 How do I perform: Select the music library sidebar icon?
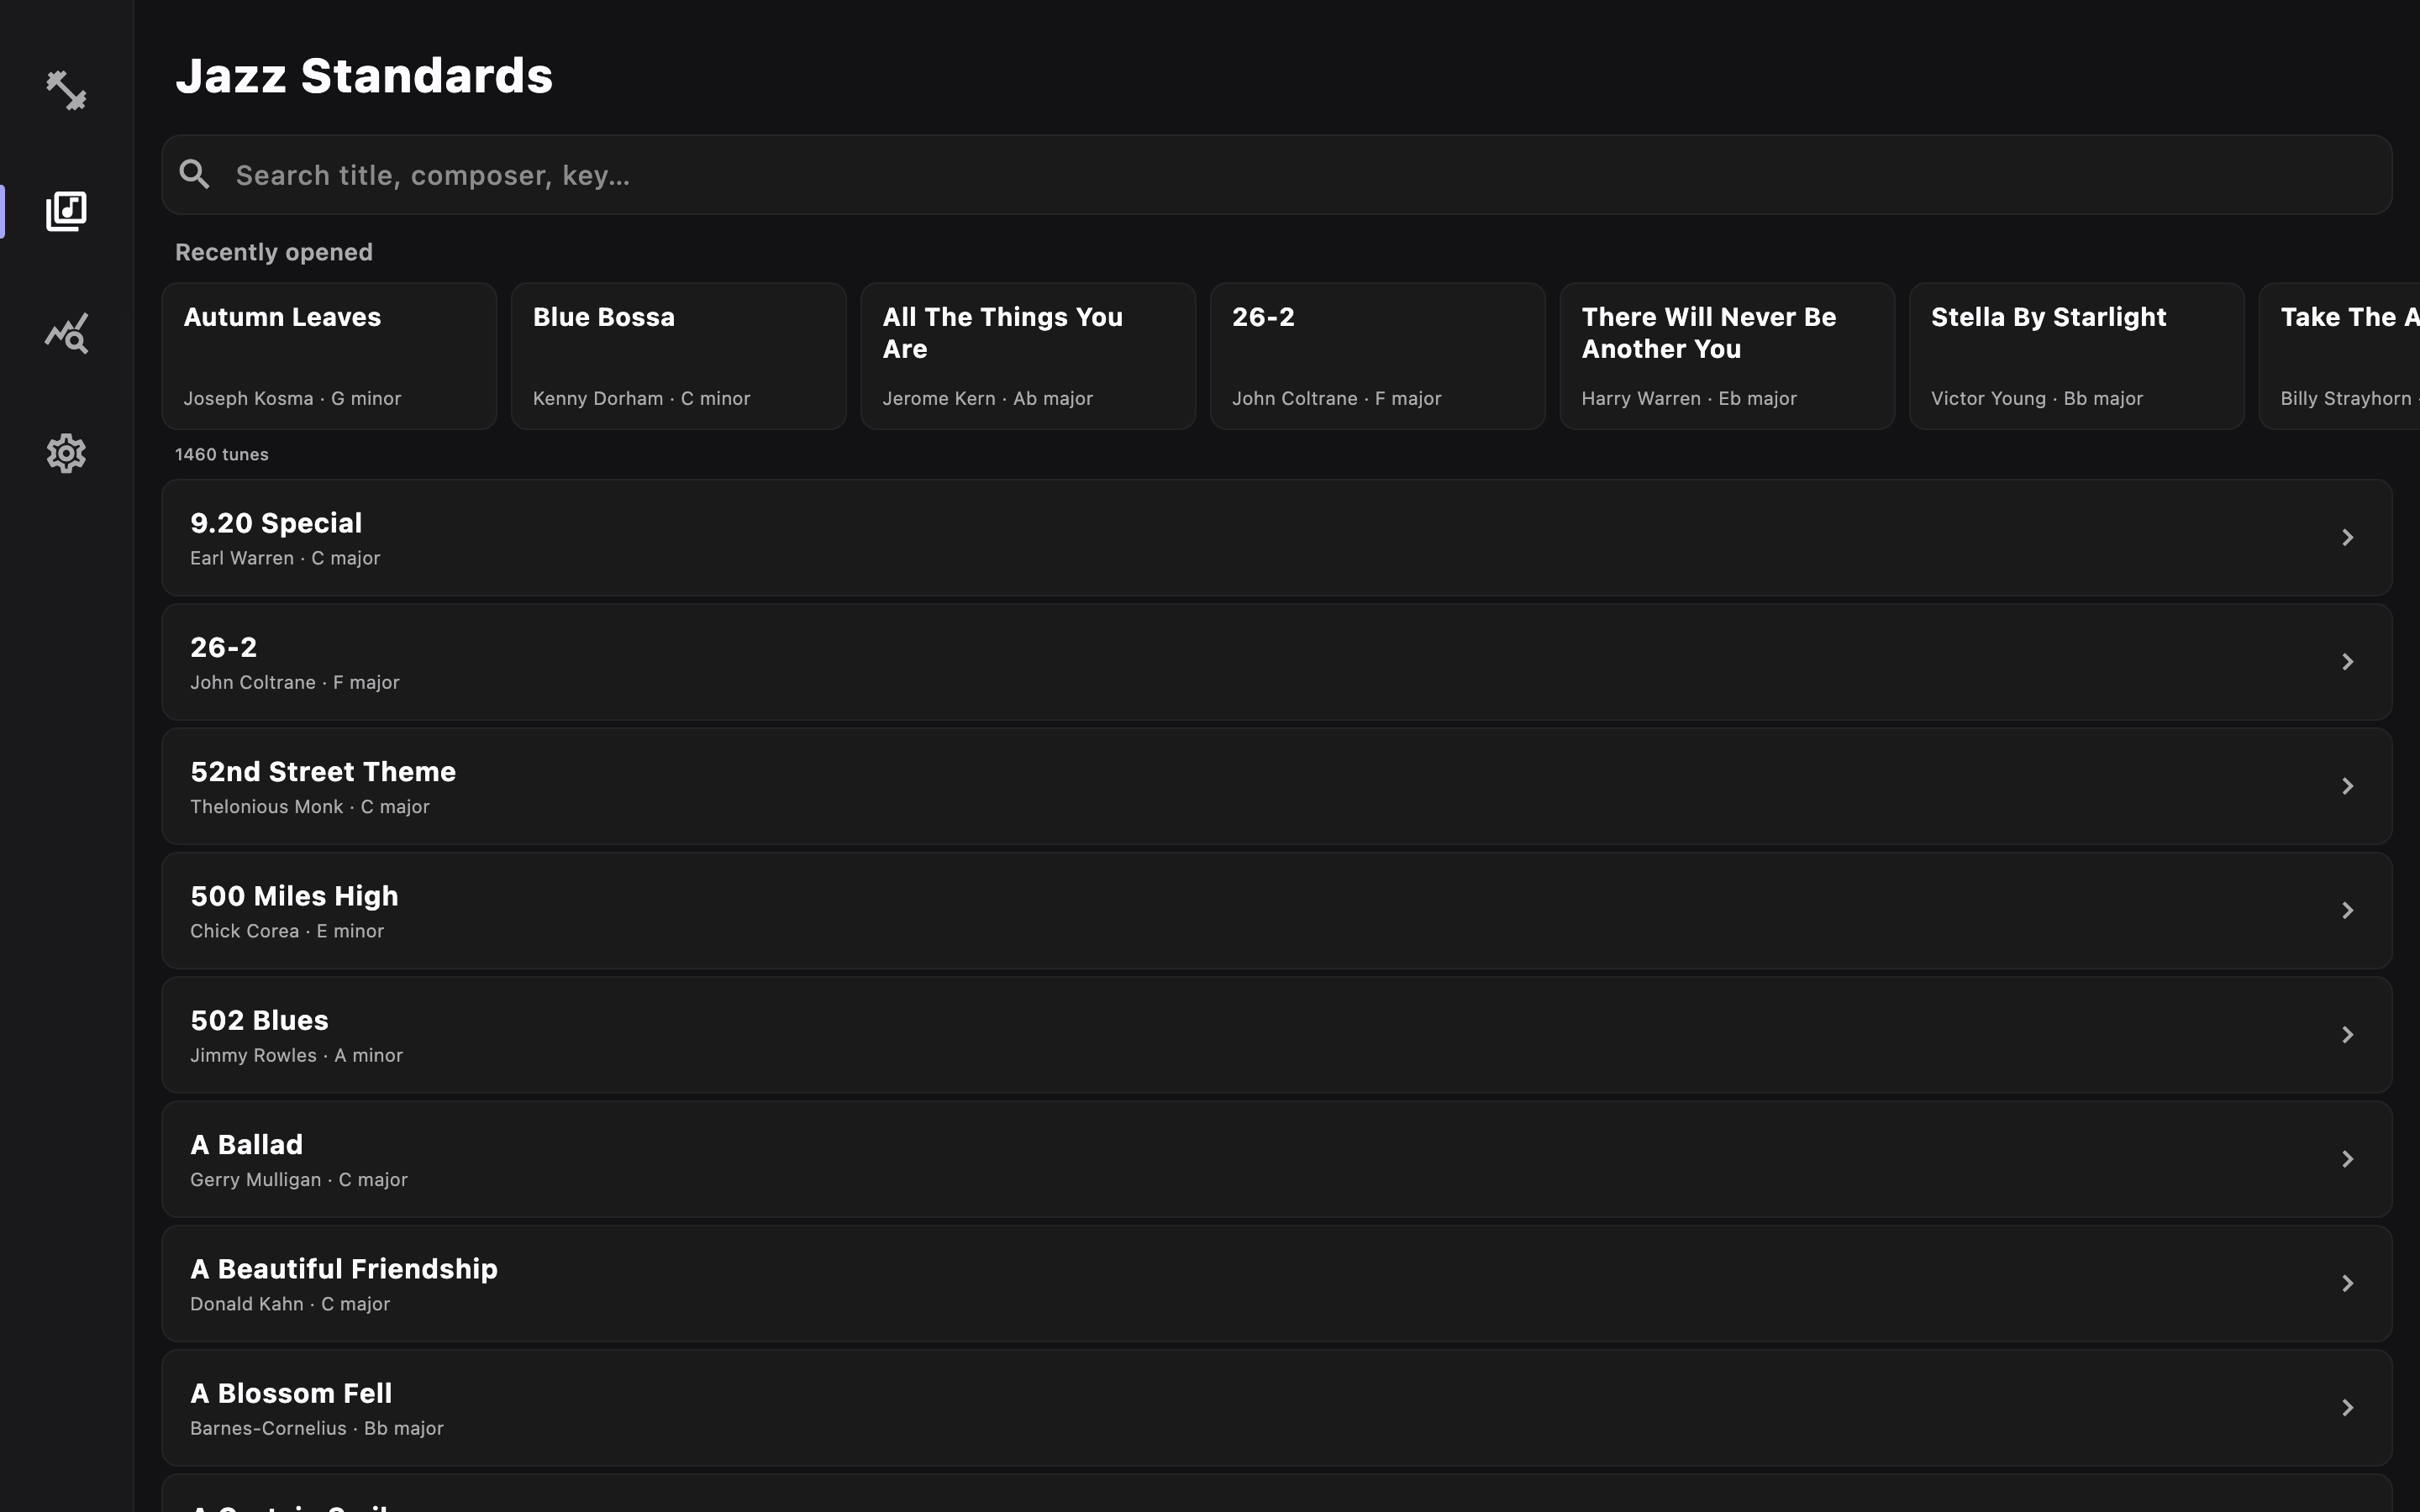[x=66, y=211]
